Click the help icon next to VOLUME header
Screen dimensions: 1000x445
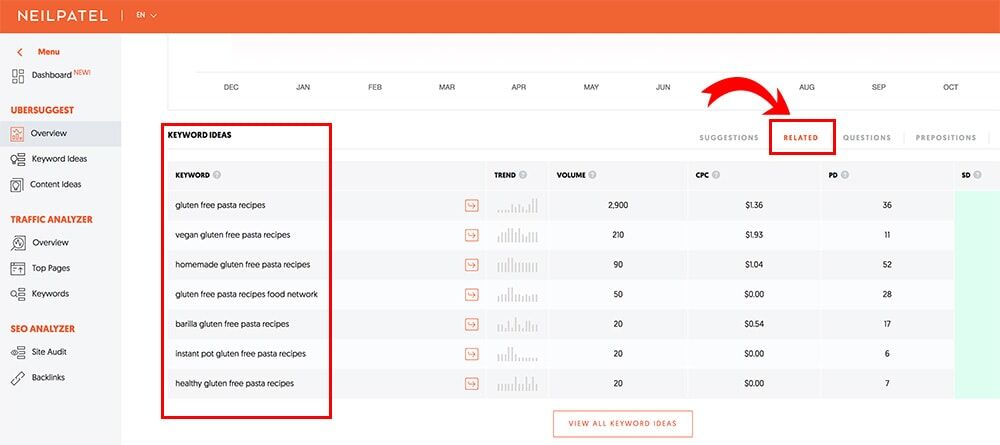[x=593, y=175]
